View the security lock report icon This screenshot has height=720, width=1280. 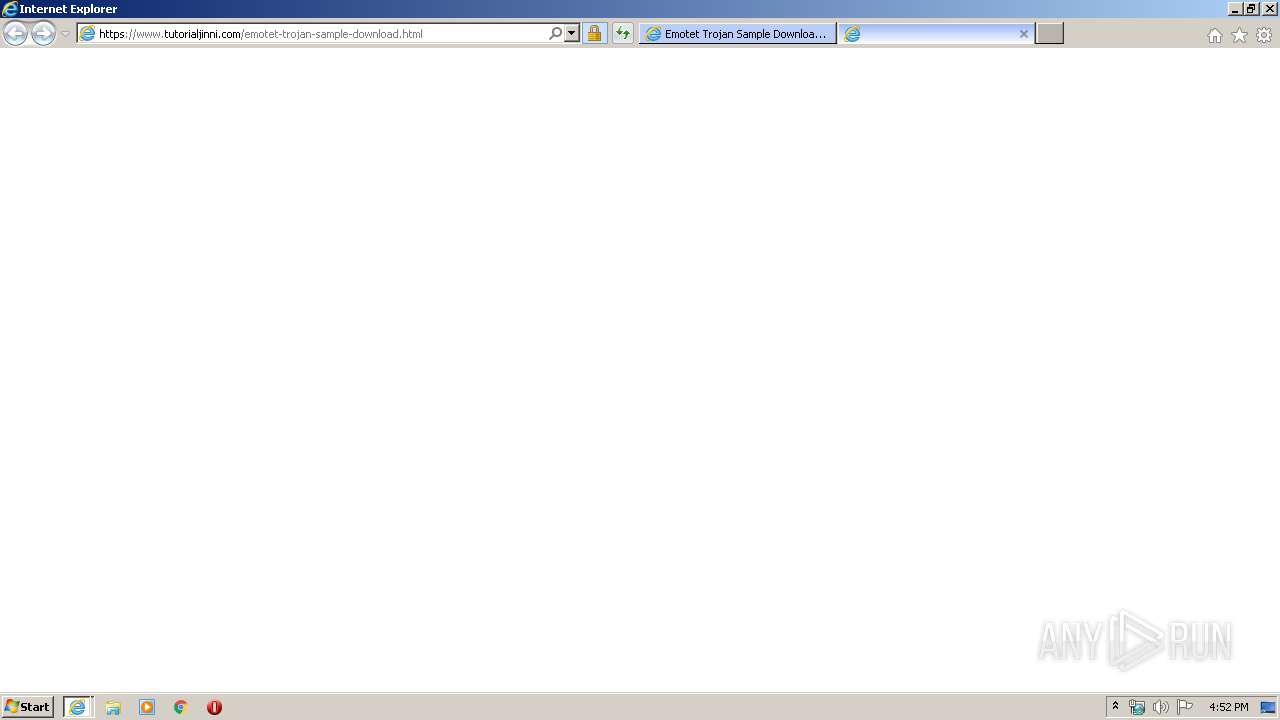click(x=594, y=34)
